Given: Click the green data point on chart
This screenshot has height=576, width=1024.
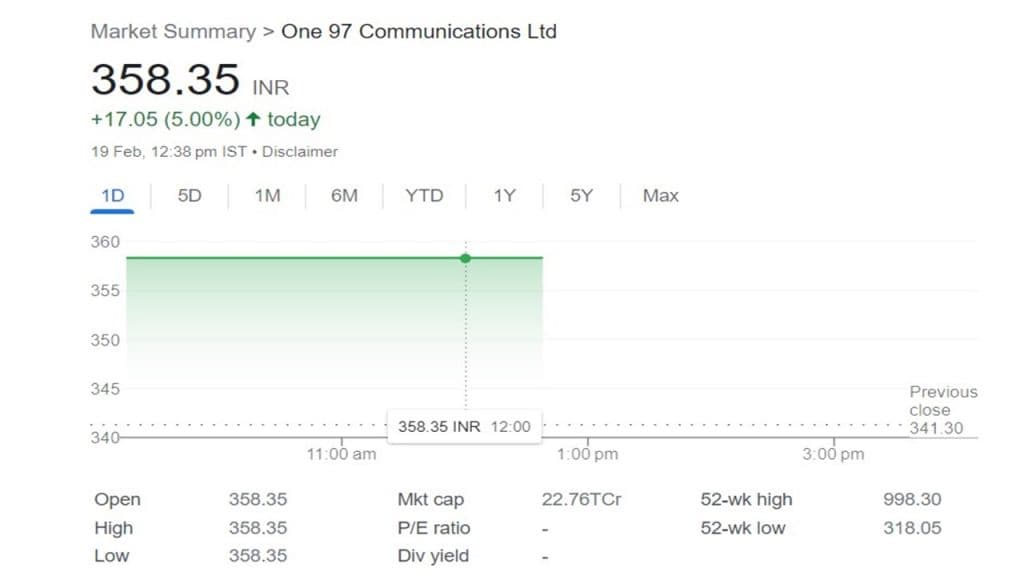Looking at the screenshot, I should [x=465, y=258].
